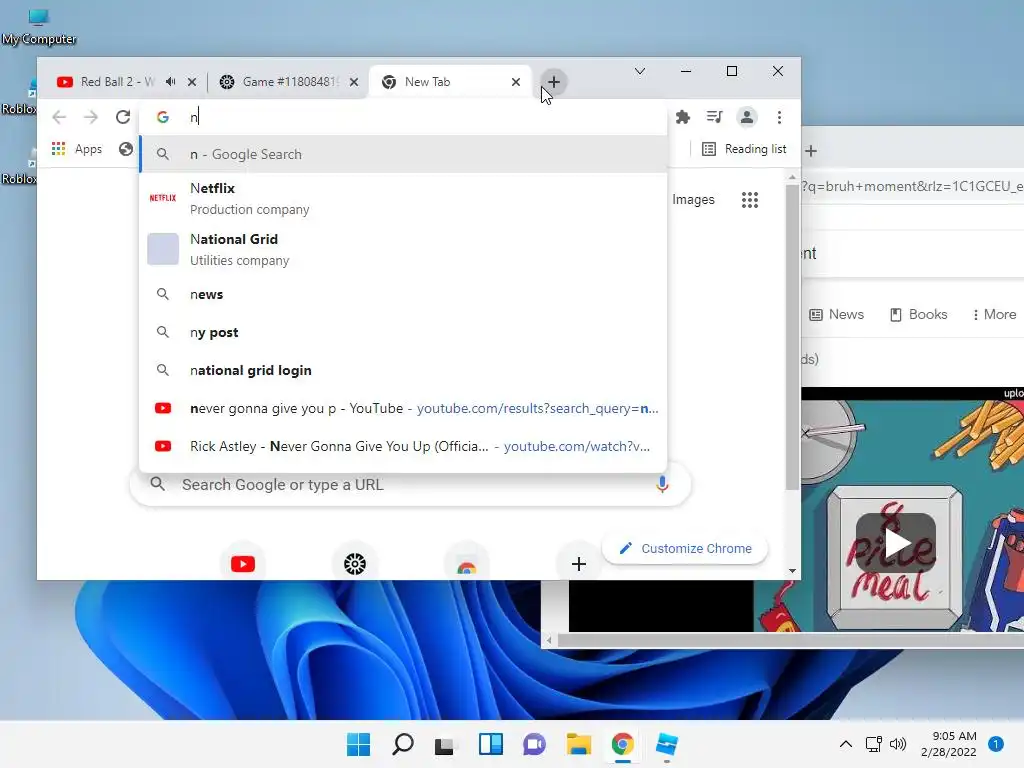Click the Images link on New Tab
The image size is (1024, 768).
693,199
